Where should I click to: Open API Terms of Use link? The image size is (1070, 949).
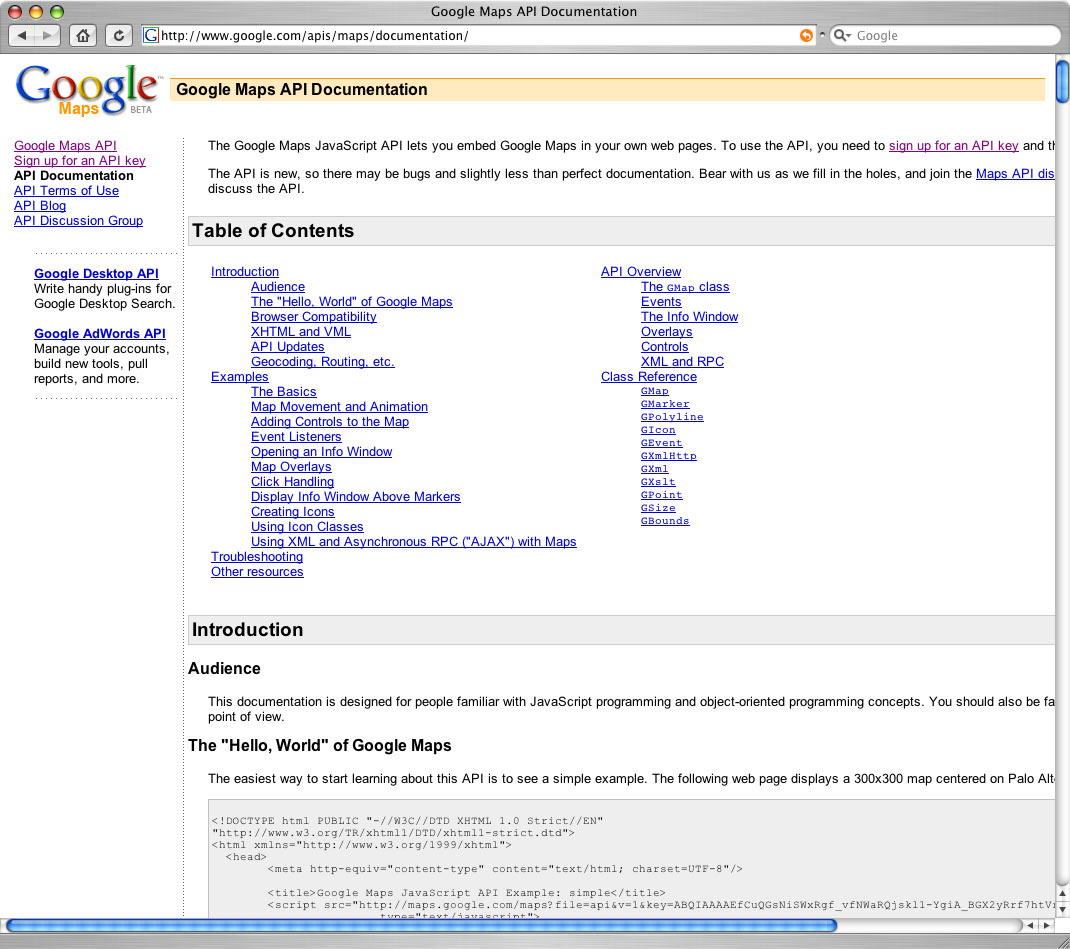(66, 190)
